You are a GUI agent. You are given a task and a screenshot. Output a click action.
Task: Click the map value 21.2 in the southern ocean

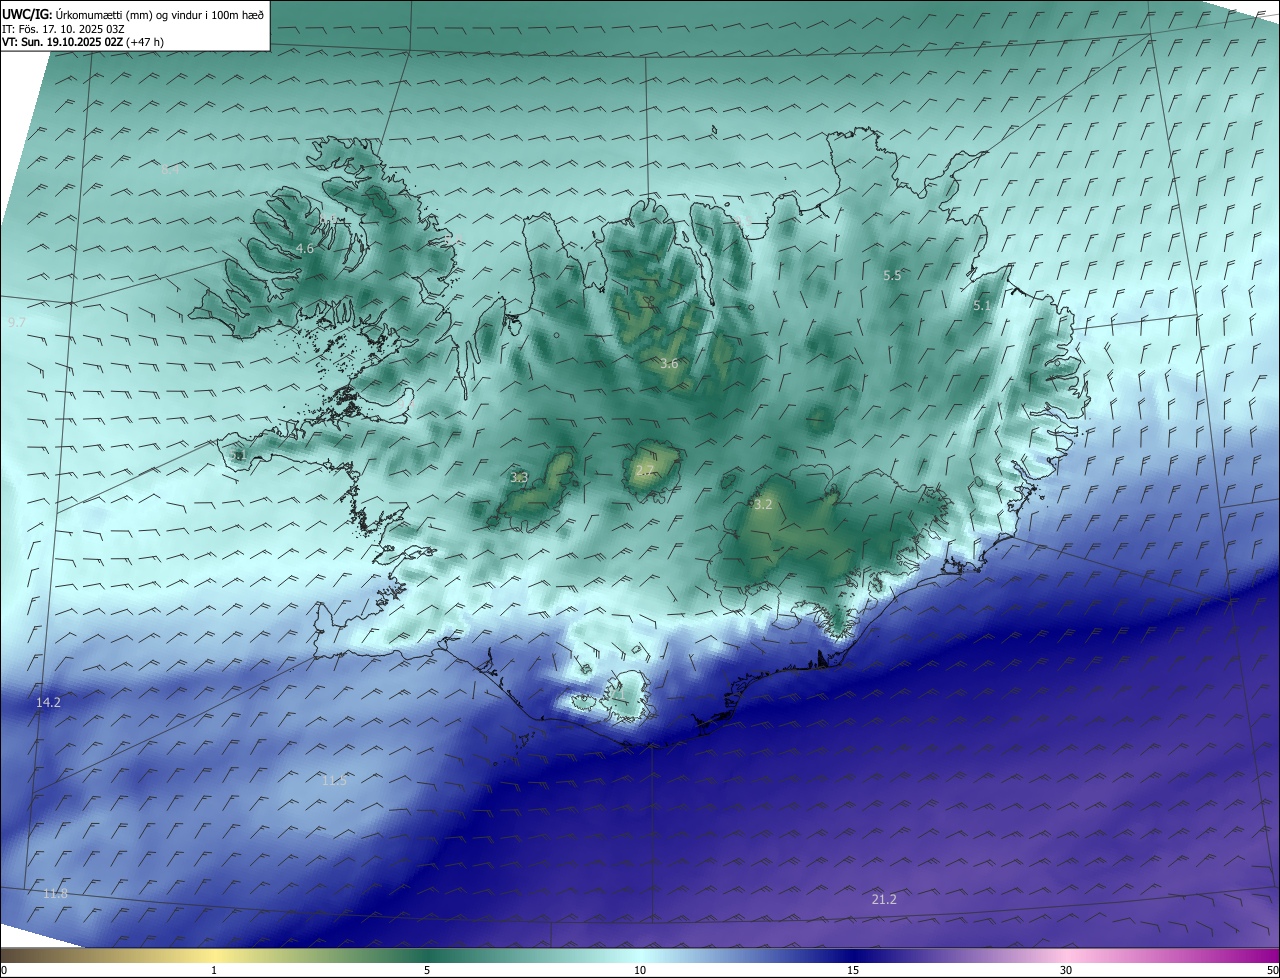pyautogui.click(x=884, y=900)
